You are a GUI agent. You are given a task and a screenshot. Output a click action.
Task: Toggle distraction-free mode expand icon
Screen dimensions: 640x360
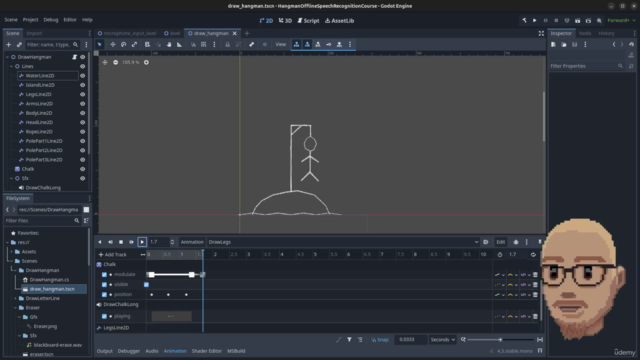tap(541, 33)
